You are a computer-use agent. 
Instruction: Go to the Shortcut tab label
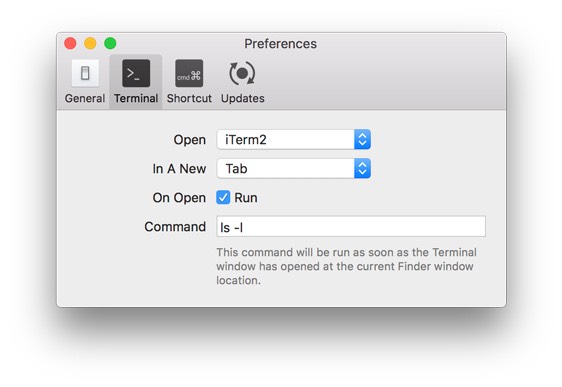tap(189, 98)
